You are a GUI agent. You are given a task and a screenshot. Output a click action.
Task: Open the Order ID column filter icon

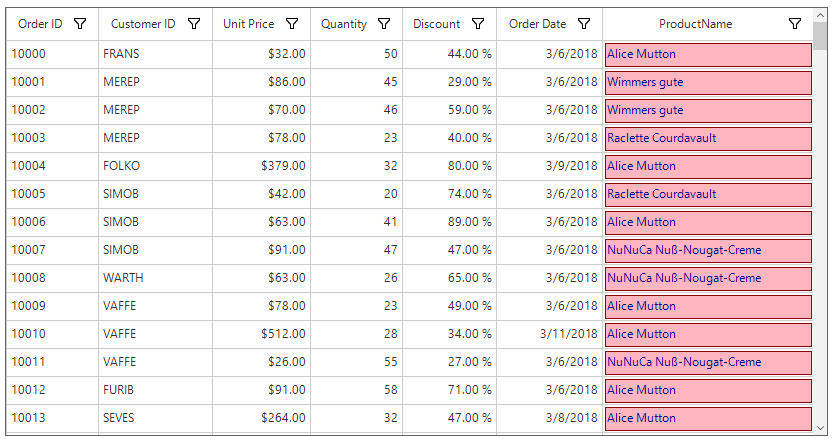[80, 24]
